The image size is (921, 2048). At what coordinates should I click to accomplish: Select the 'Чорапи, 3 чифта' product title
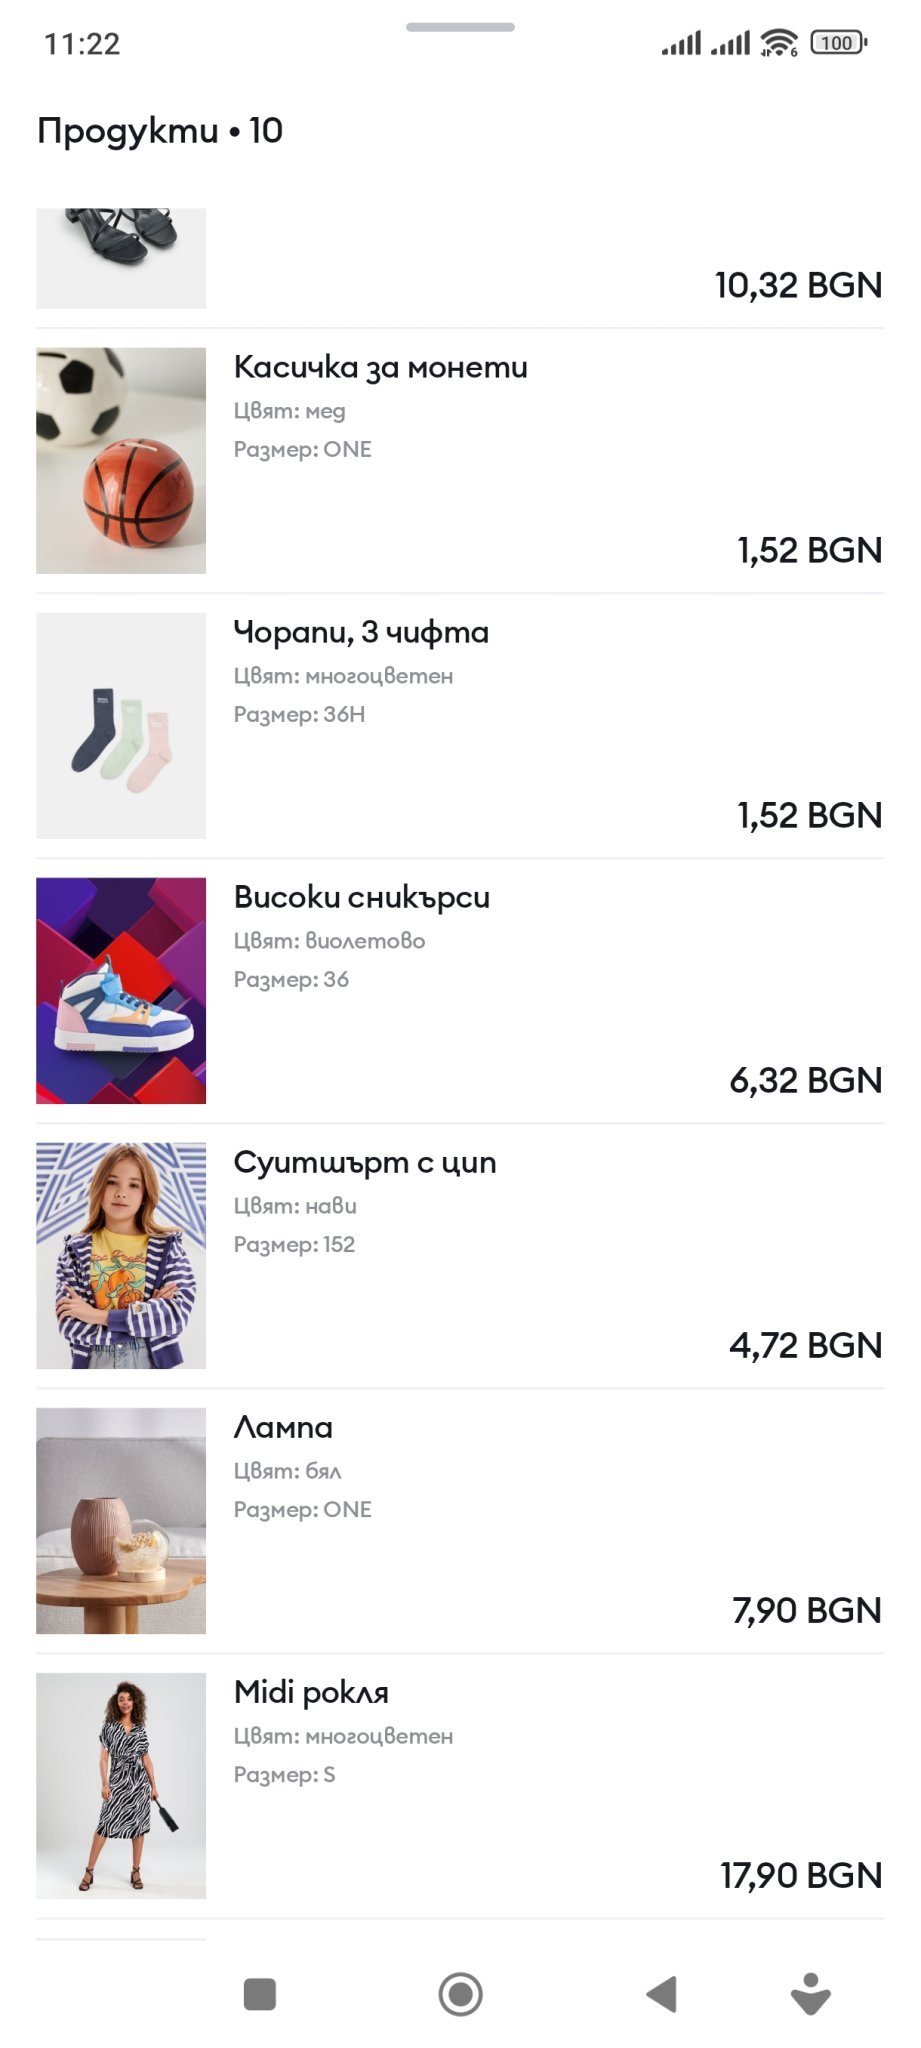point(361,632)
